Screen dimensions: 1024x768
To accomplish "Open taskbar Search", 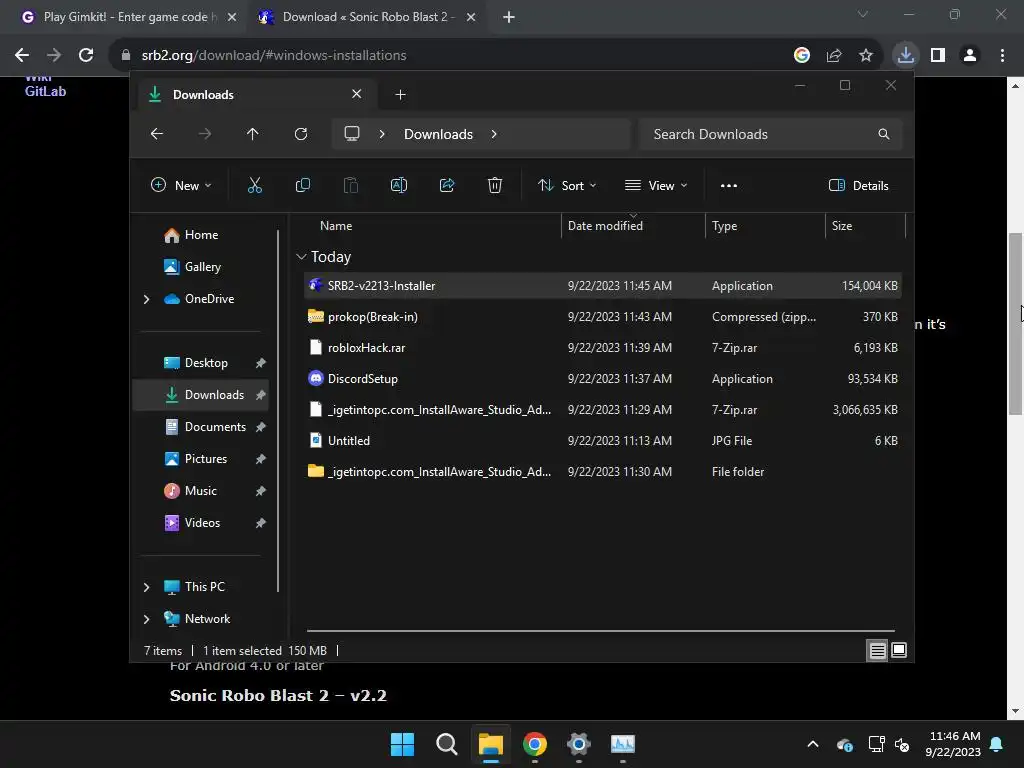I will pos(447,744).
